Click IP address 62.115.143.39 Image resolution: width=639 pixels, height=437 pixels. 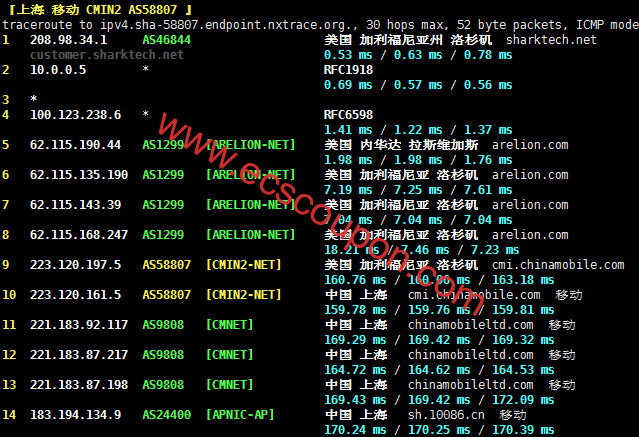click(75, 205)
